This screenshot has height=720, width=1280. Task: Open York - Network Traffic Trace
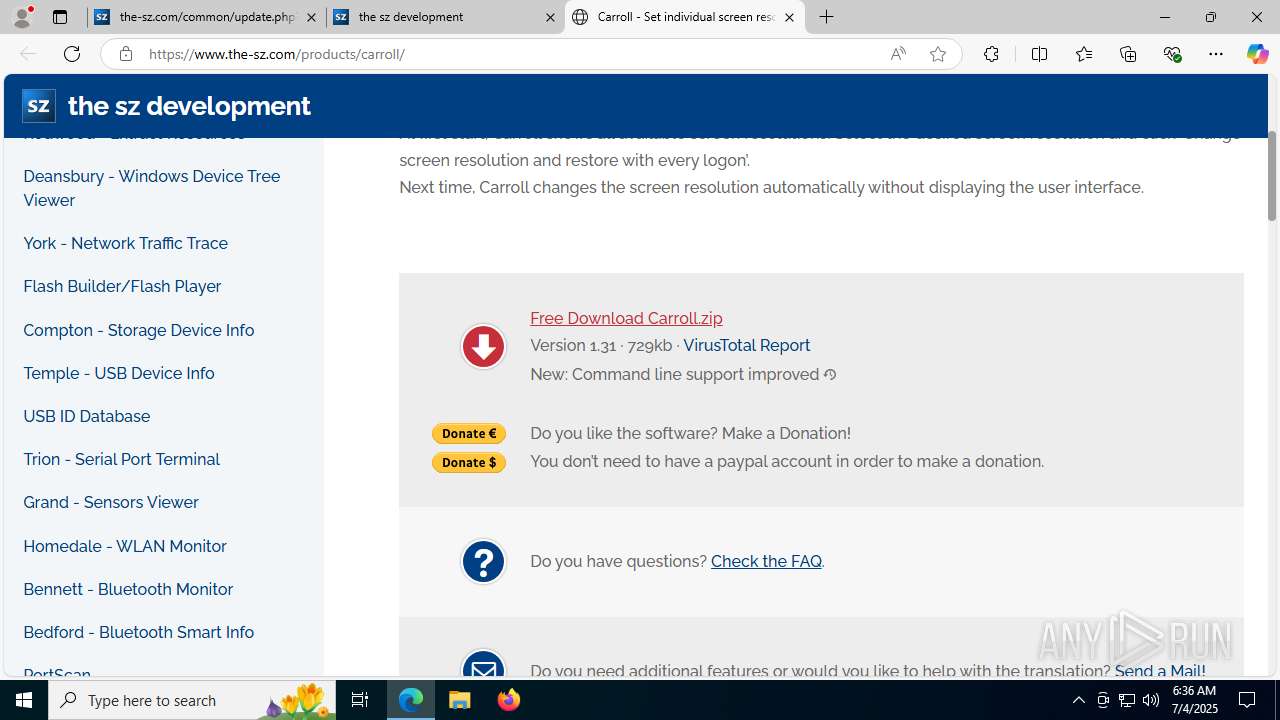click(x=126, y=243)
